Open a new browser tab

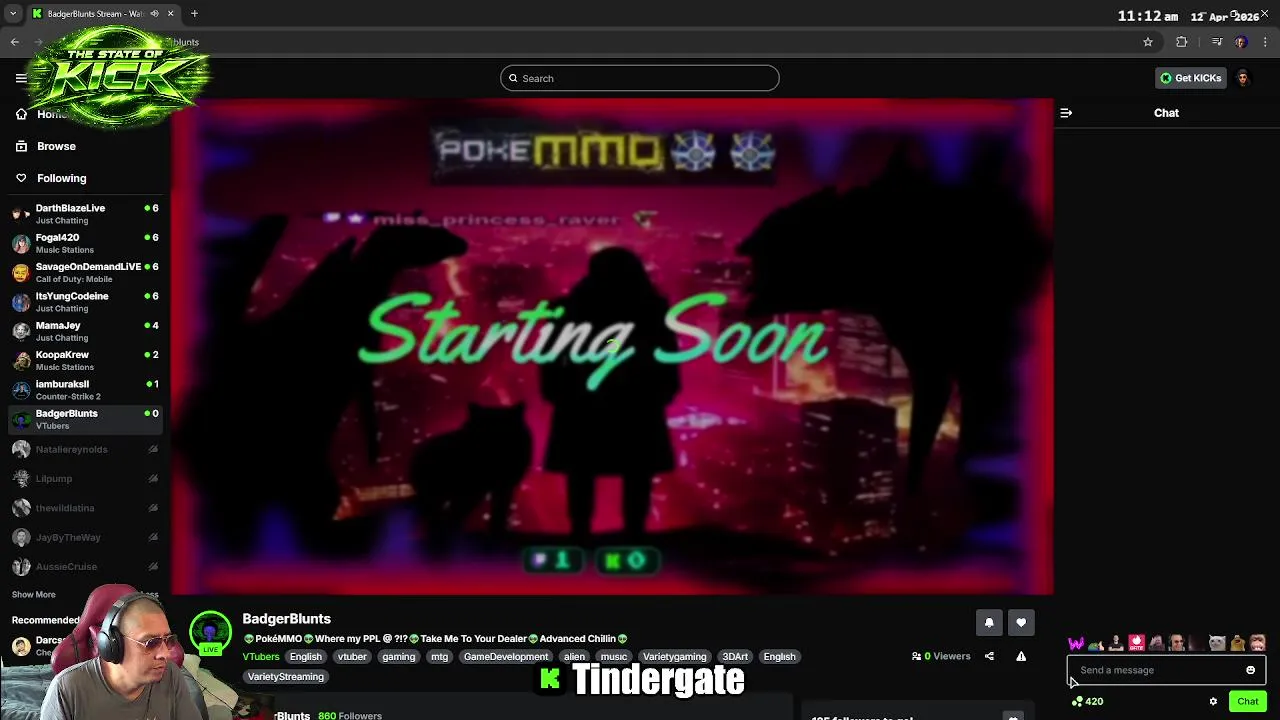(194, 14)
